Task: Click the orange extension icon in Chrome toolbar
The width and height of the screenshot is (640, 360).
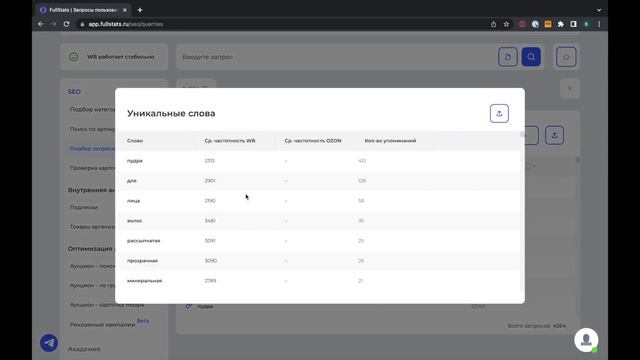Action: pos(548,24)
